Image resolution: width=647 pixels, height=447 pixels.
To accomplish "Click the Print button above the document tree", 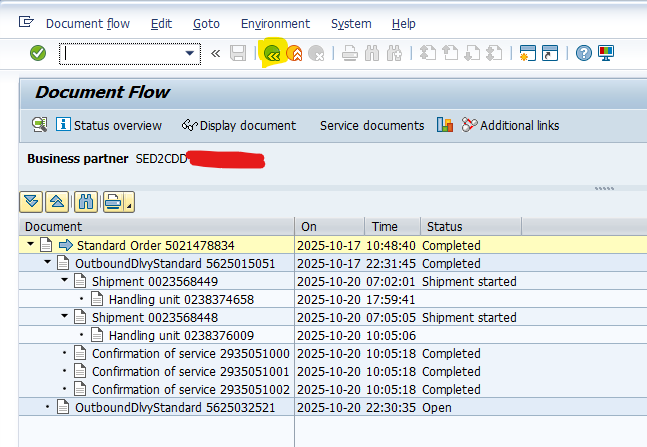I will (113, 202).
